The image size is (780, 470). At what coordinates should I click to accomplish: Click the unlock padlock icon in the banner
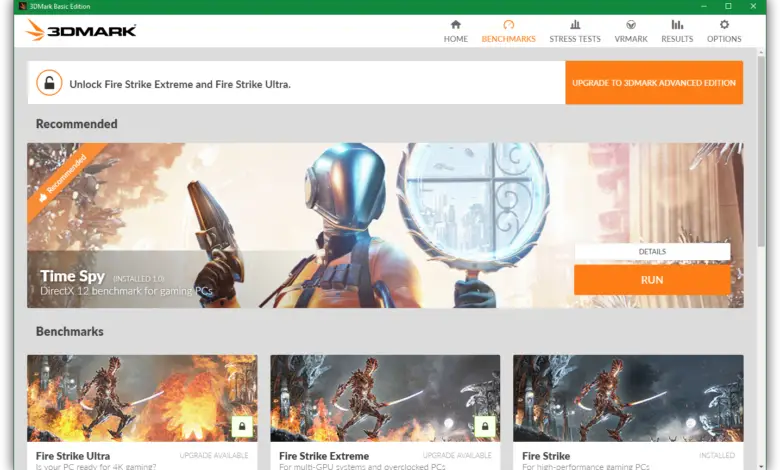(x=49, y=83)
